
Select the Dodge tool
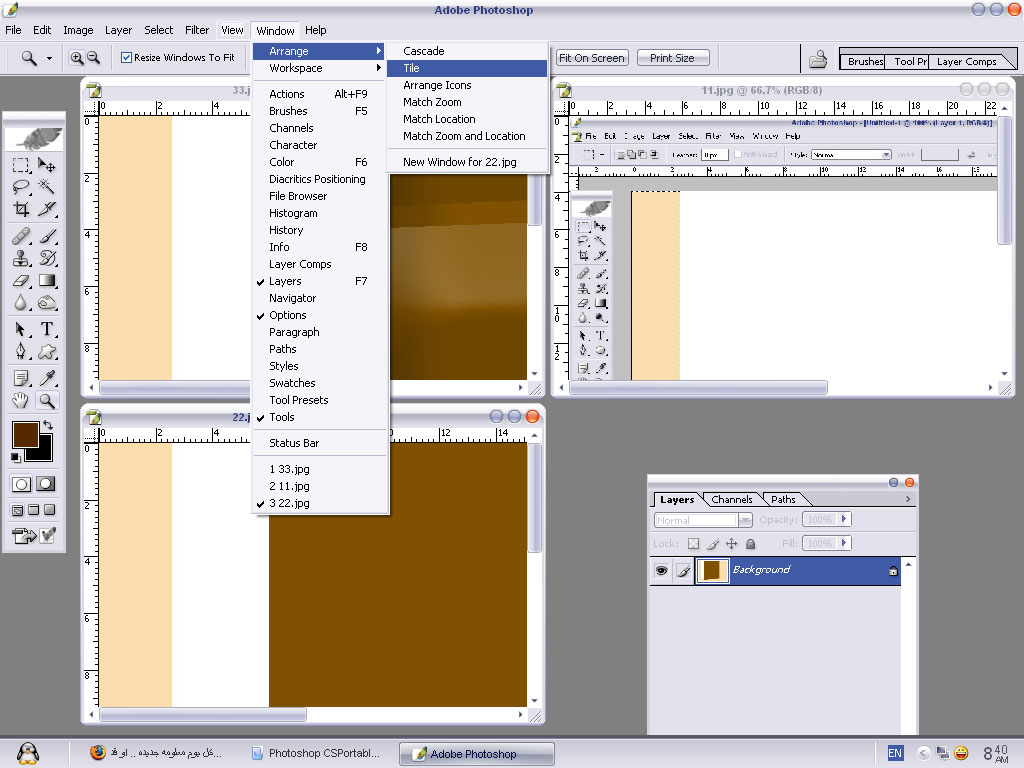(46, 302)
